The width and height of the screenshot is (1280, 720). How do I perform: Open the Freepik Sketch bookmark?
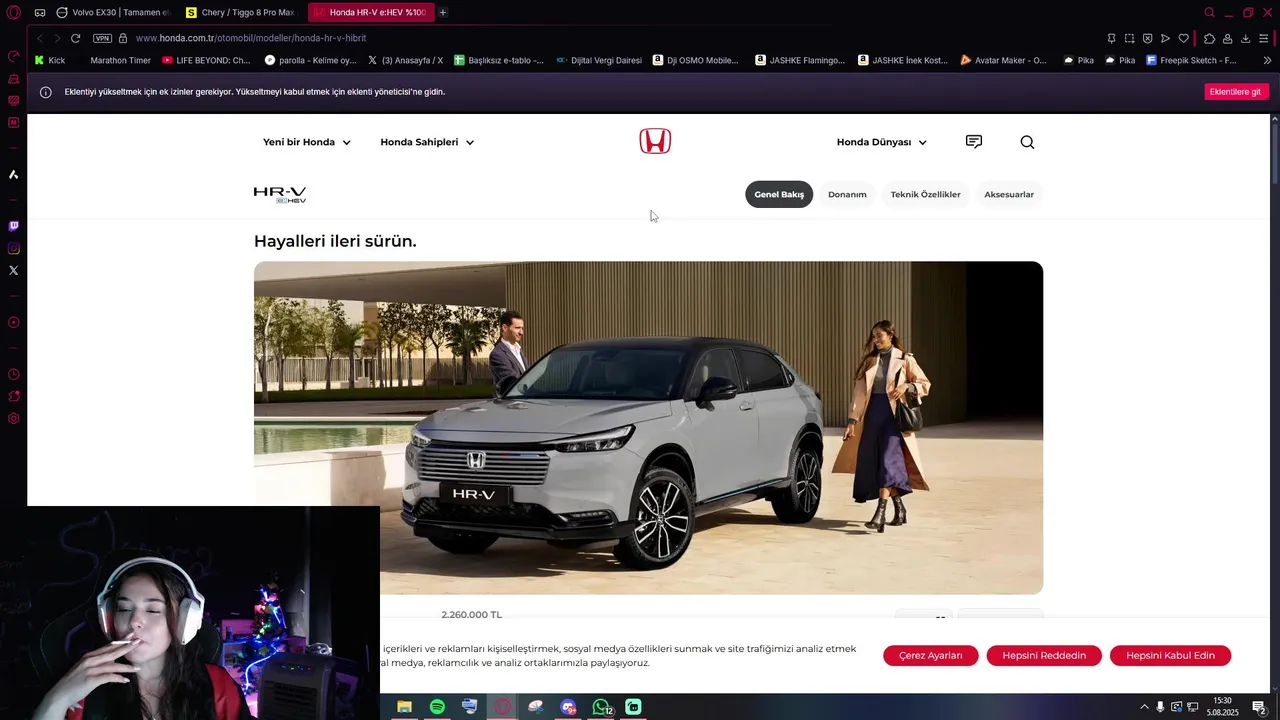1192,60
